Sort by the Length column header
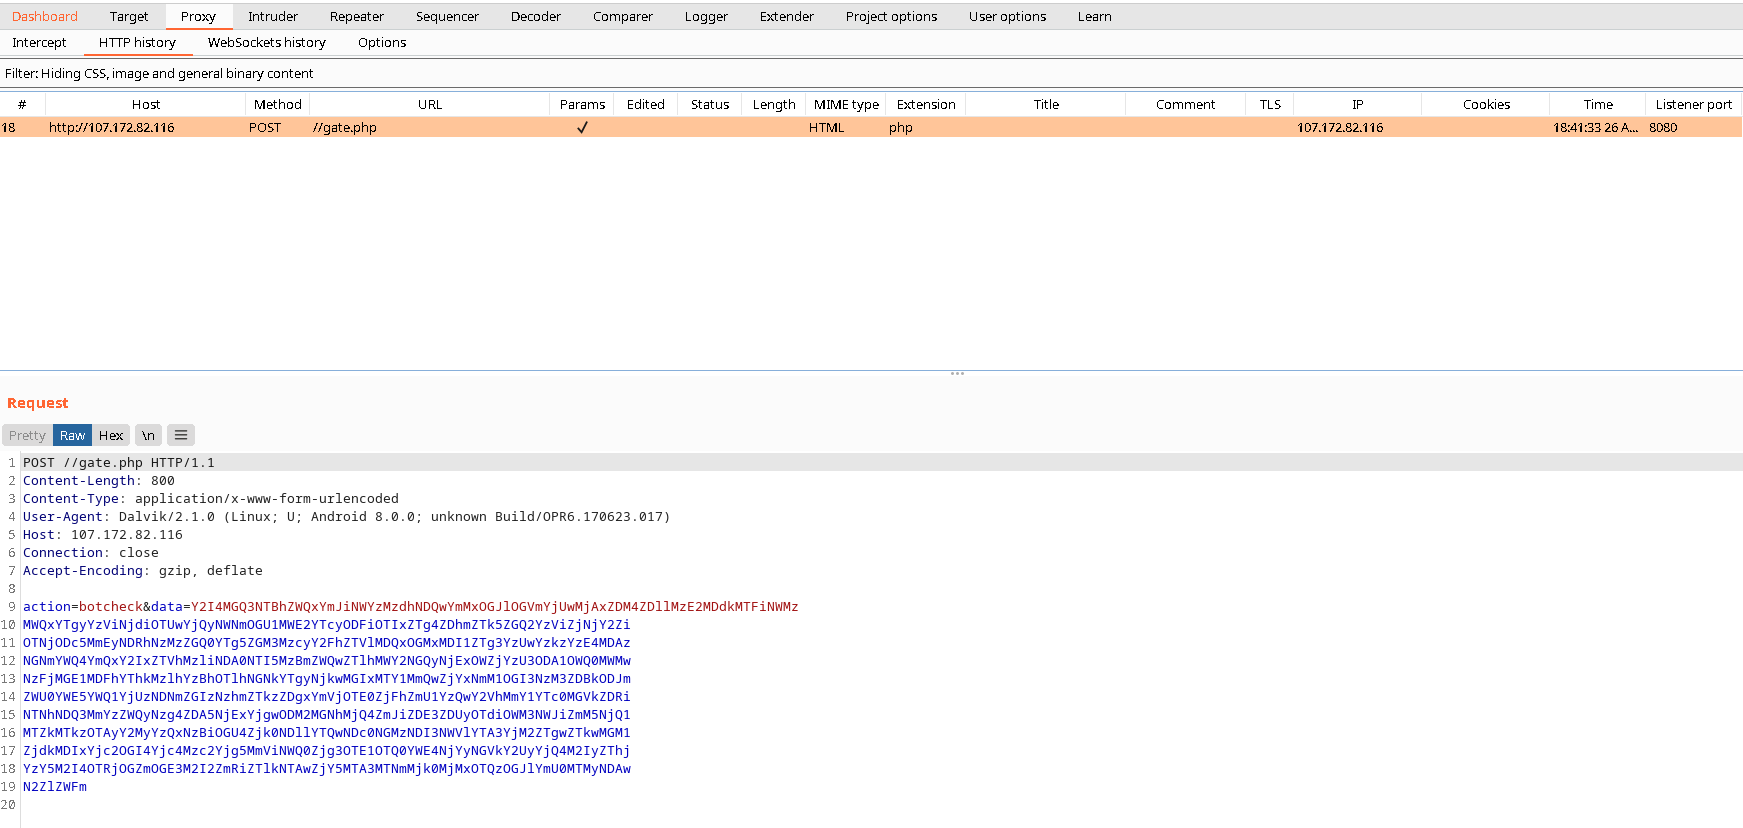This screenshot has height=828, width=1743. (774, 104)
